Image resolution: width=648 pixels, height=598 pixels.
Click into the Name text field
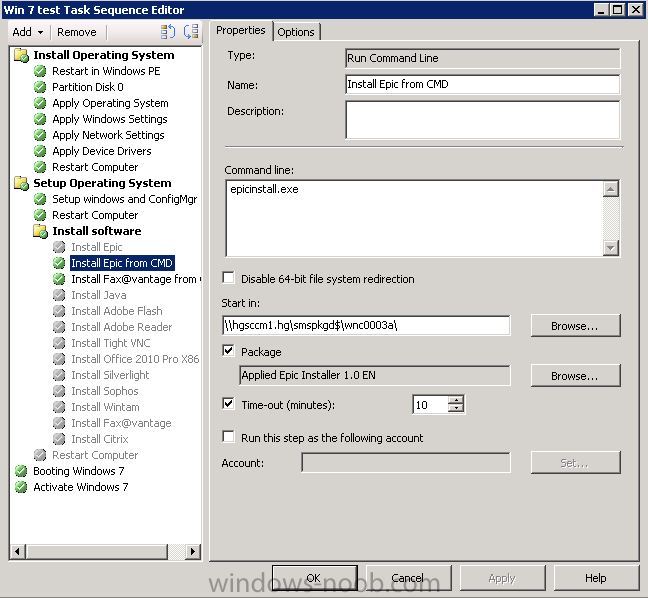click(482, 84)
